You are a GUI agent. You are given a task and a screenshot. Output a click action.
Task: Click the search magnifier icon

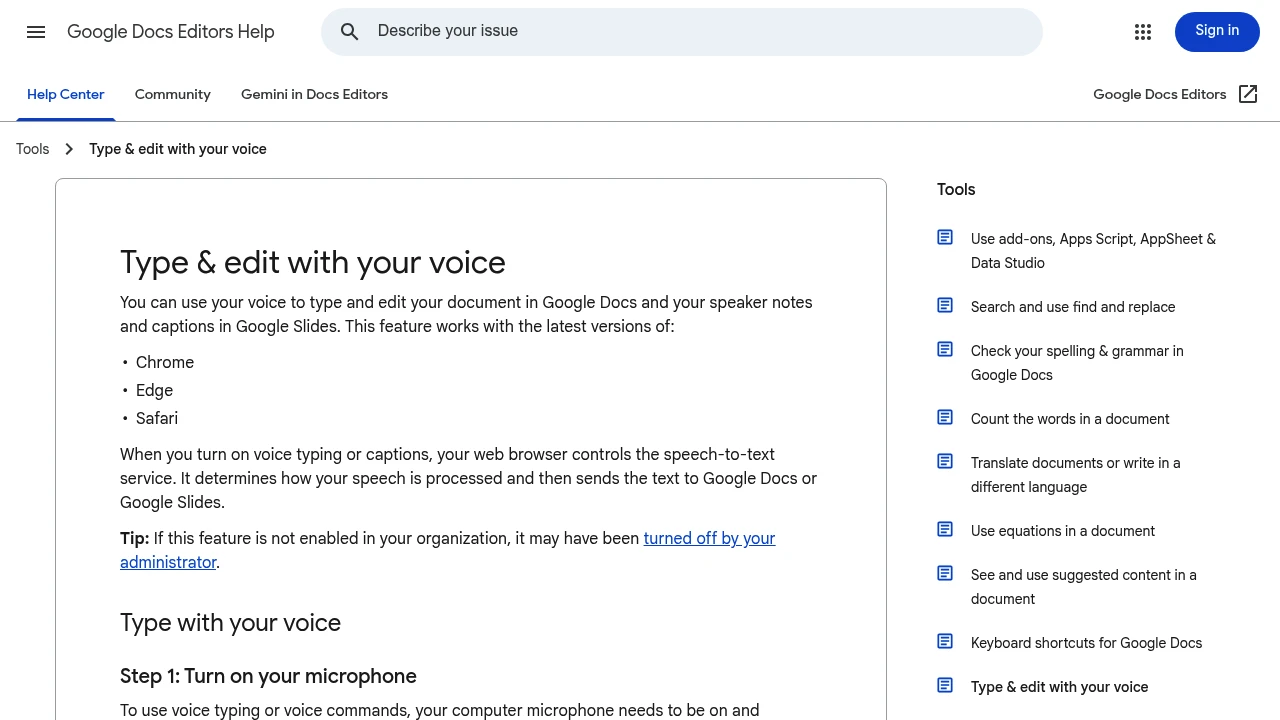click(349, 32)
